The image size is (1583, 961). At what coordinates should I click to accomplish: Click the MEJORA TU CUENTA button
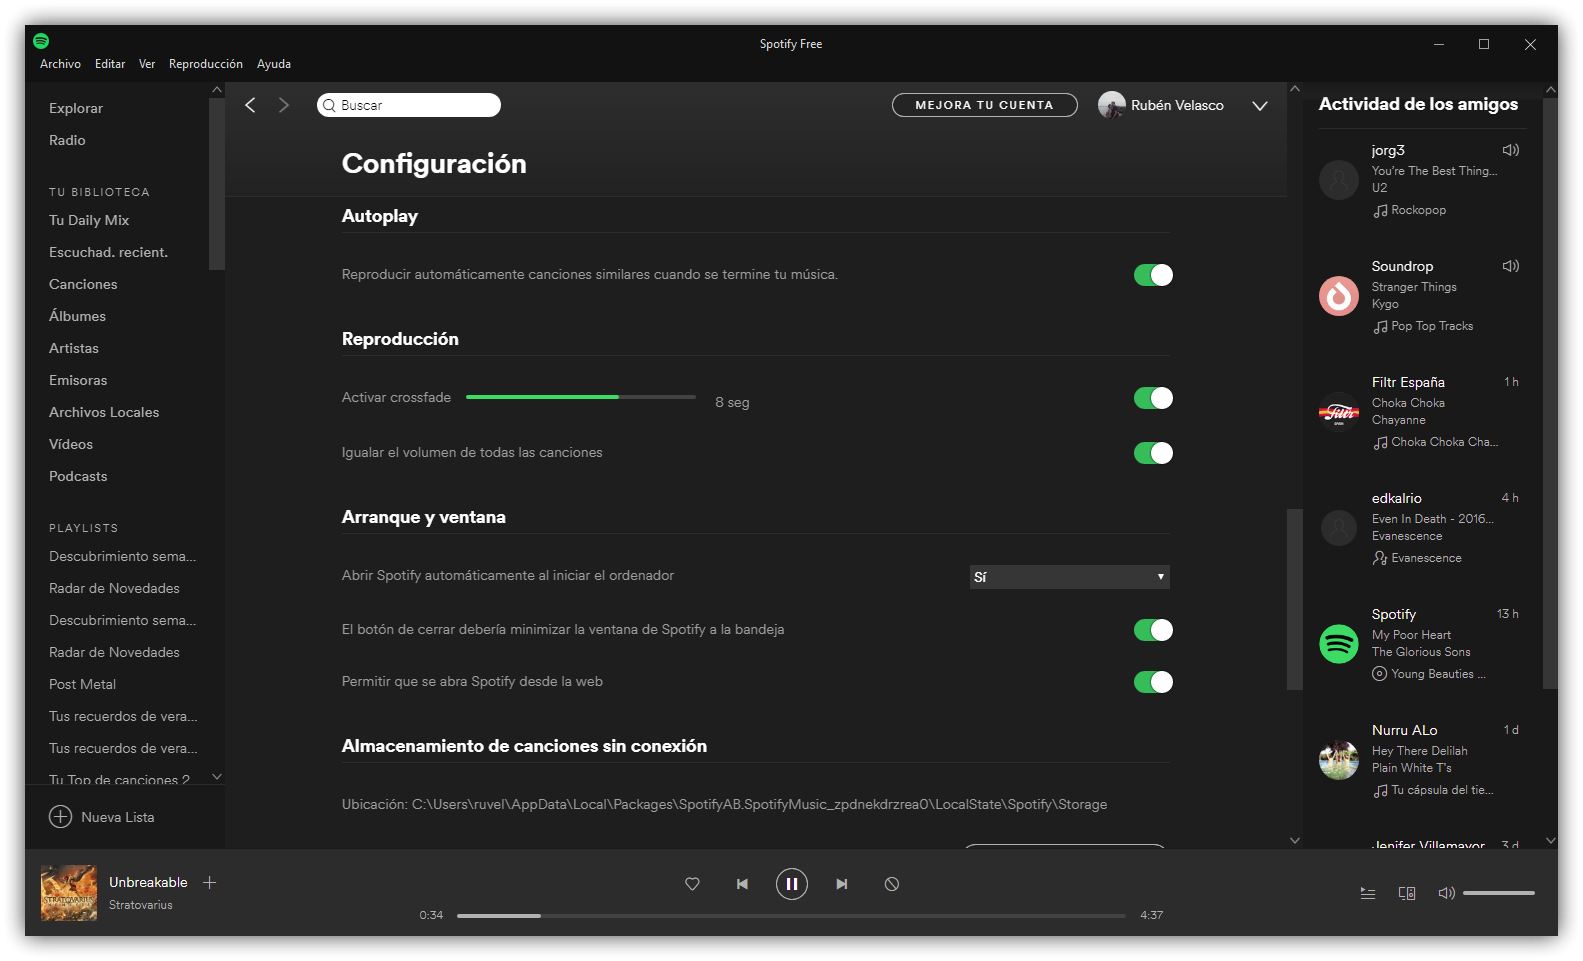click(x=984, y=105)
